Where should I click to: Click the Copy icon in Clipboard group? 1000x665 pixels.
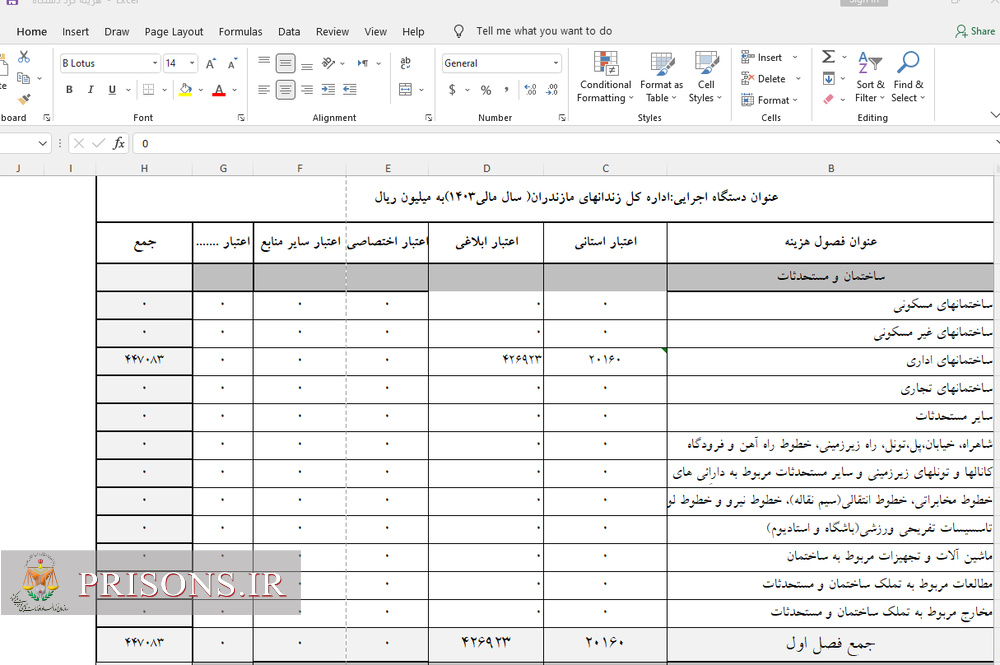coord(24,78)
